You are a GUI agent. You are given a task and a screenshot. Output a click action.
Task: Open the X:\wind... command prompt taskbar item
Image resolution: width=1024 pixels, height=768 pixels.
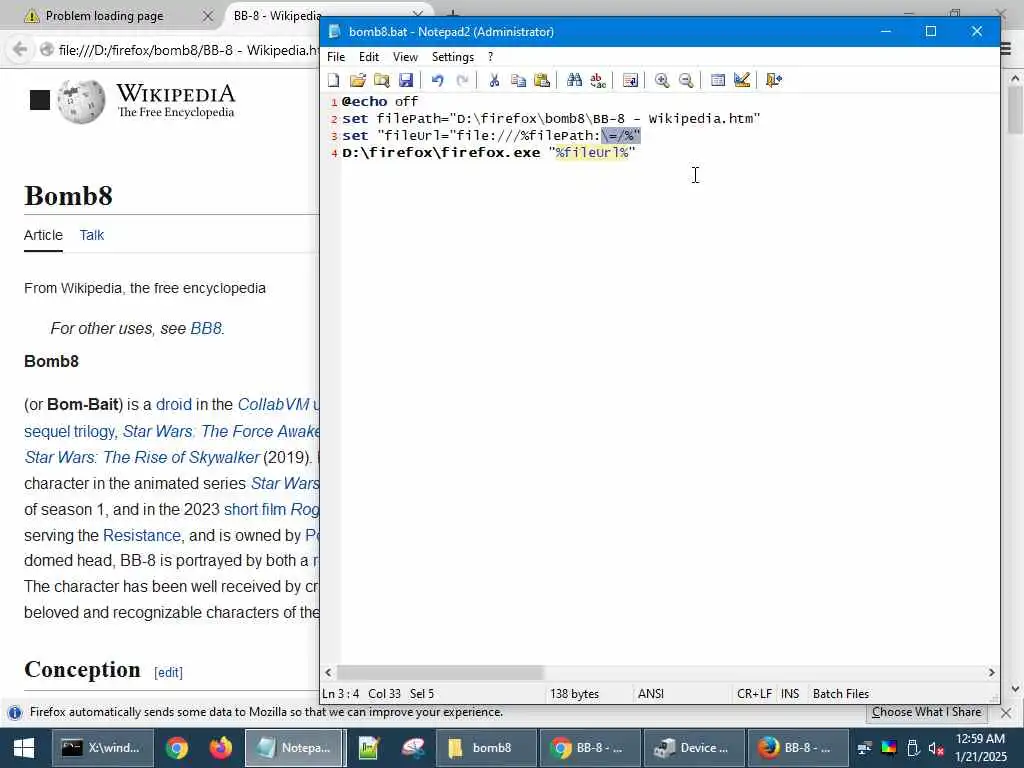[x=103, y=748]
